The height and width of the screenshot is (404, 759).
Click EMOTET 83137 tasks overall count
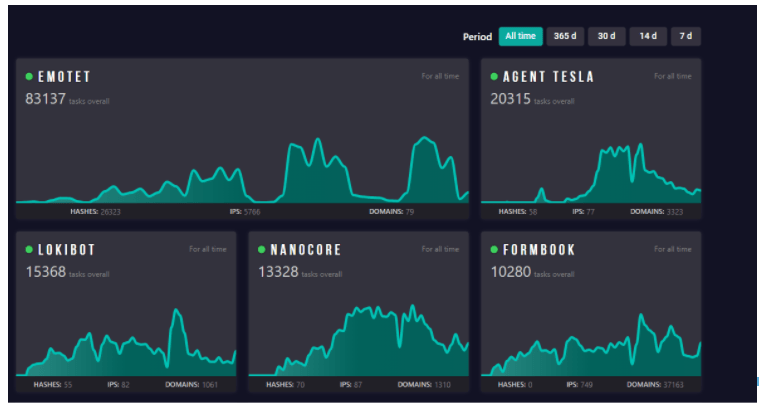(x=67, y=99)
